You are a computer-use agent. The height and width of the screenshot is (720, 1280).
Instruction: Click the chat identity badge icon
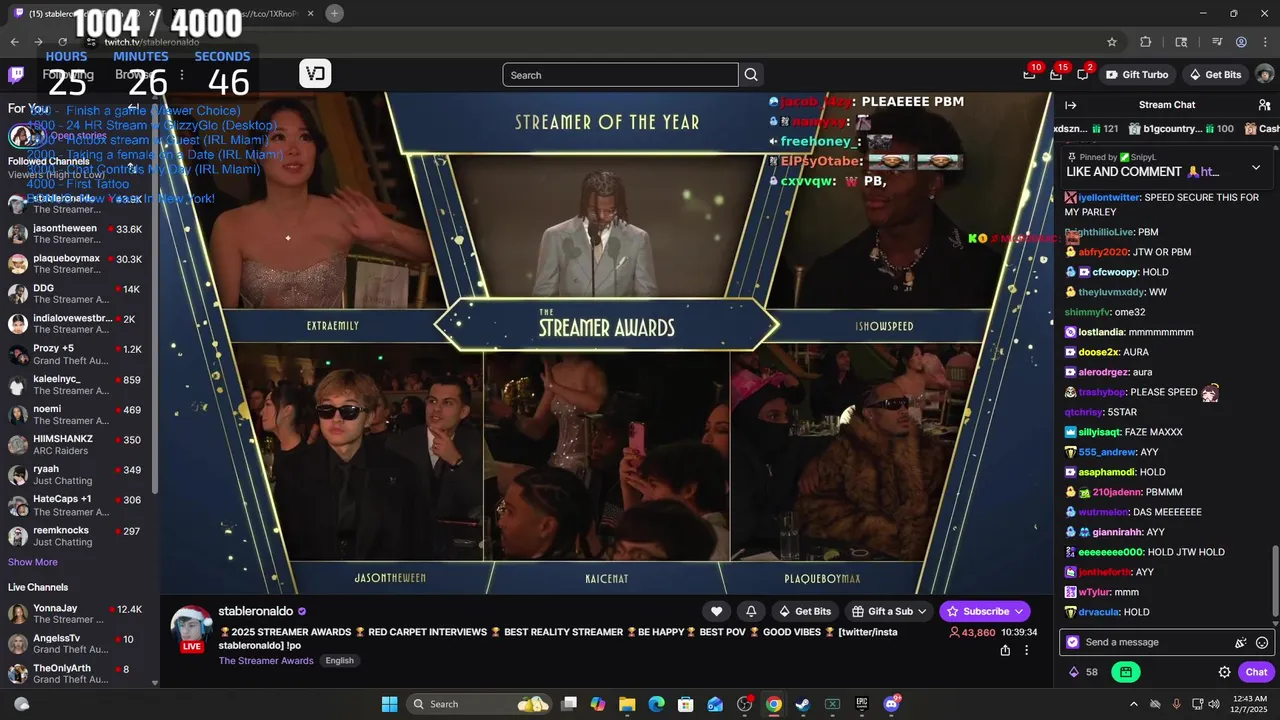click(x=1073, y=643)
